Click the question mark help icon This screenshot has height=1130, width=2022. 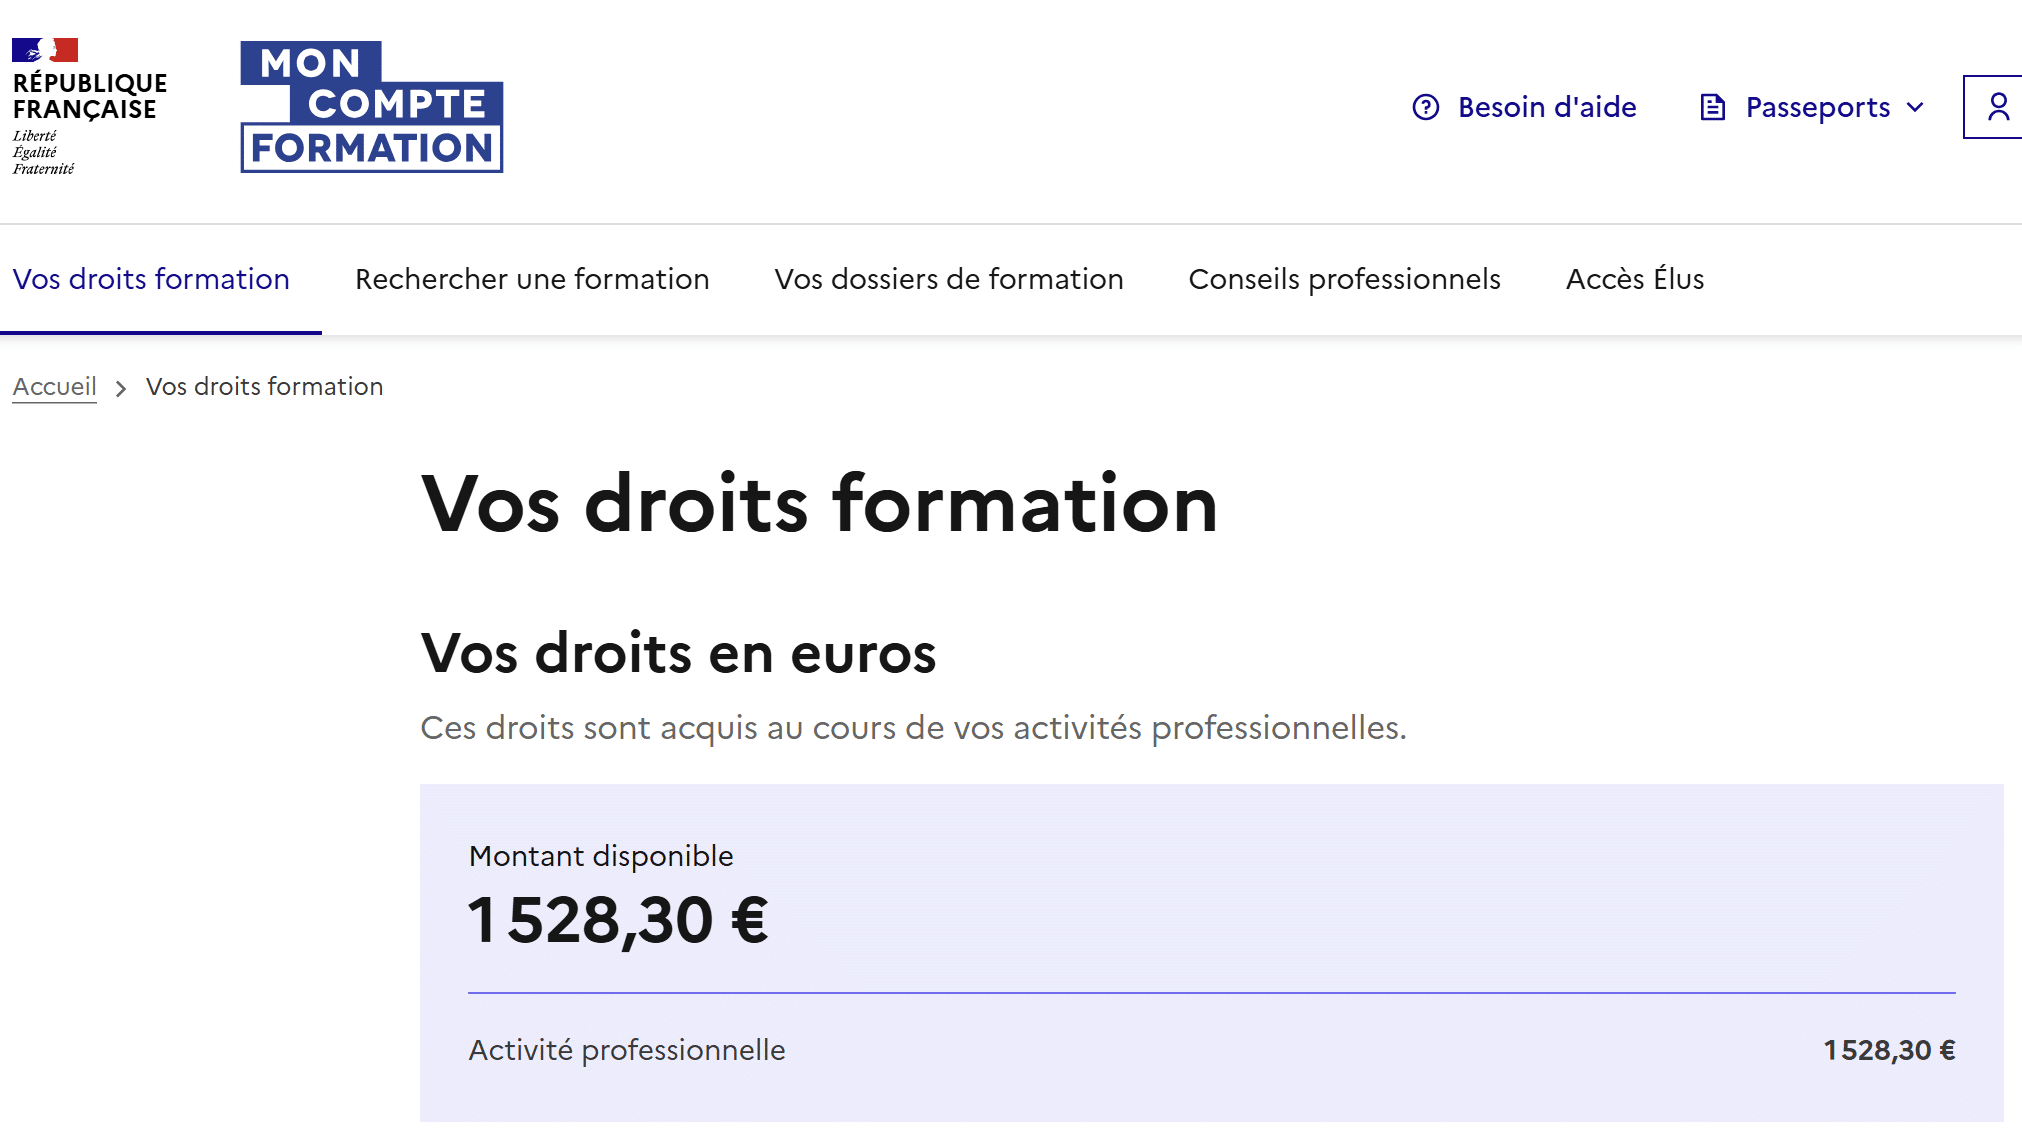pyautogui.click(x=1425, y=107)
